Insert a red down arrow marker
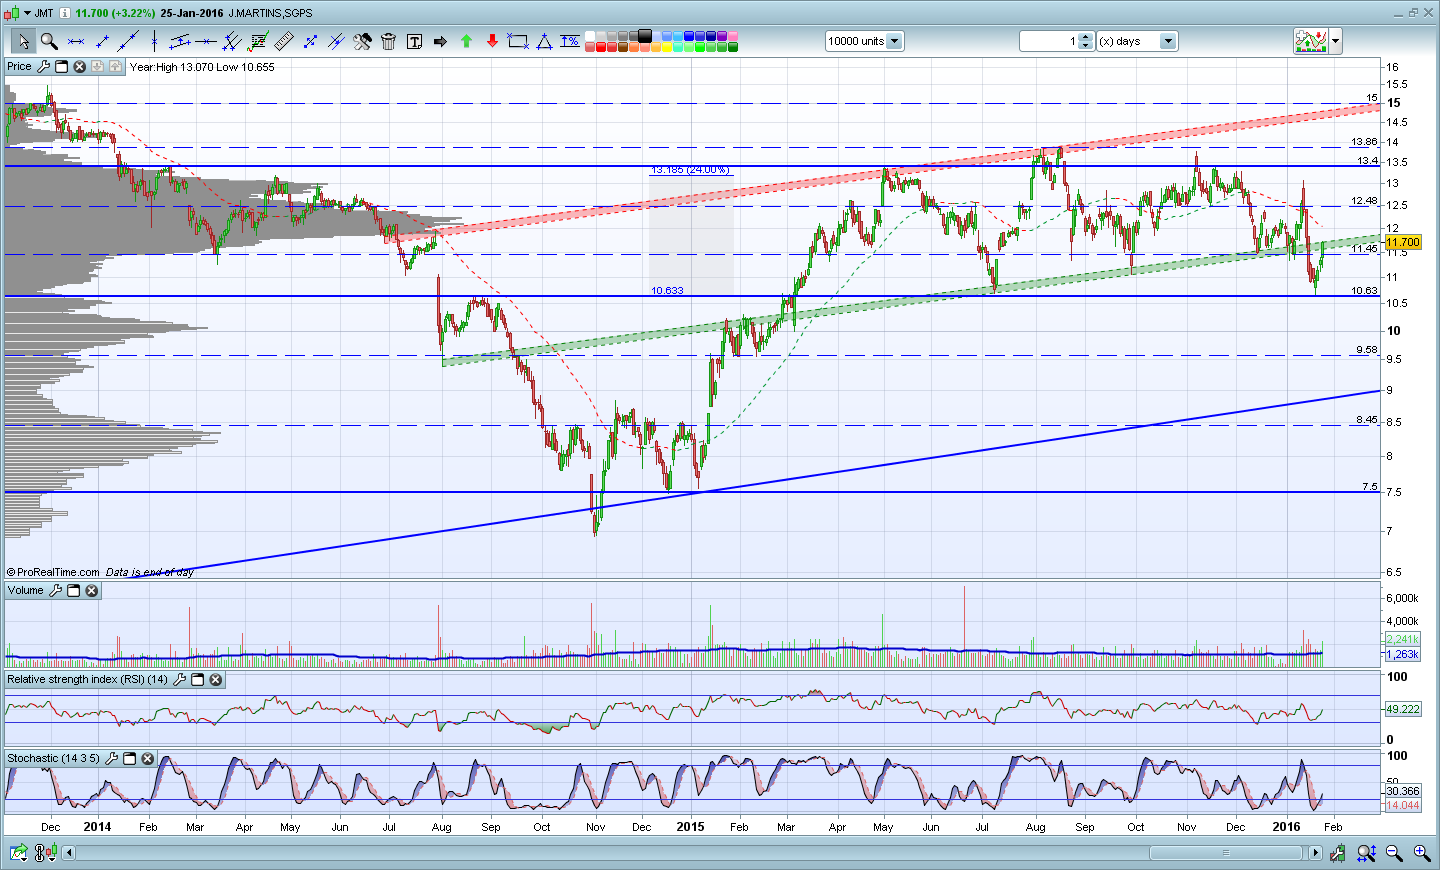This screenshot has width=1440, height=870. coord(492,41)
